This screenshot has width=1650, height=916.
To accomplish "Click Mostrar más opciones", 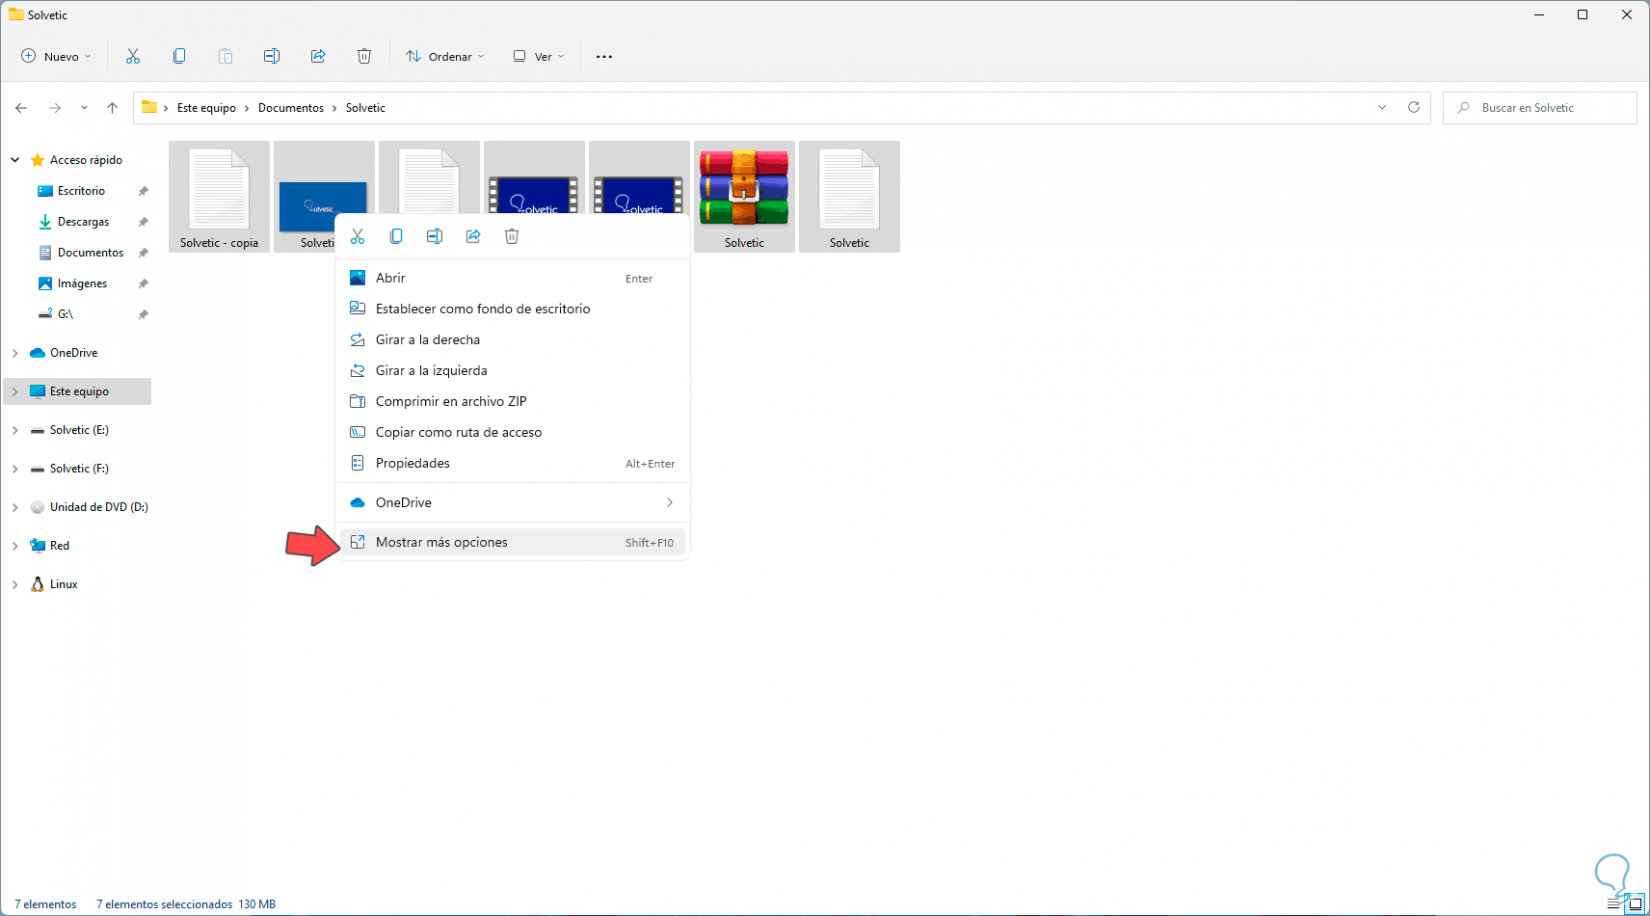I will [x=512, y=542].
